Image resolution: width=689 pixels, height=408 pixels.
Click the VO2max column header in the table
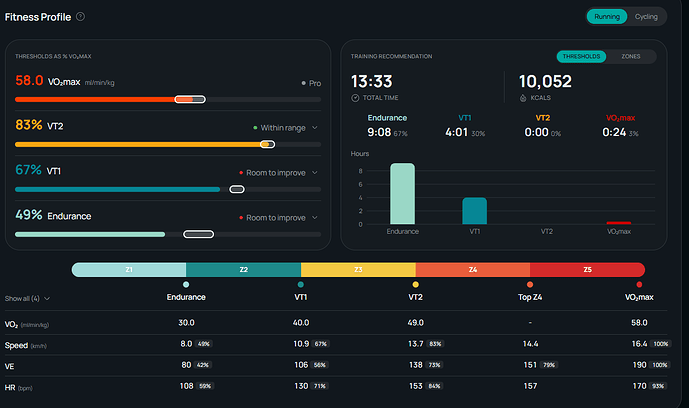click(x=639, y=297)
